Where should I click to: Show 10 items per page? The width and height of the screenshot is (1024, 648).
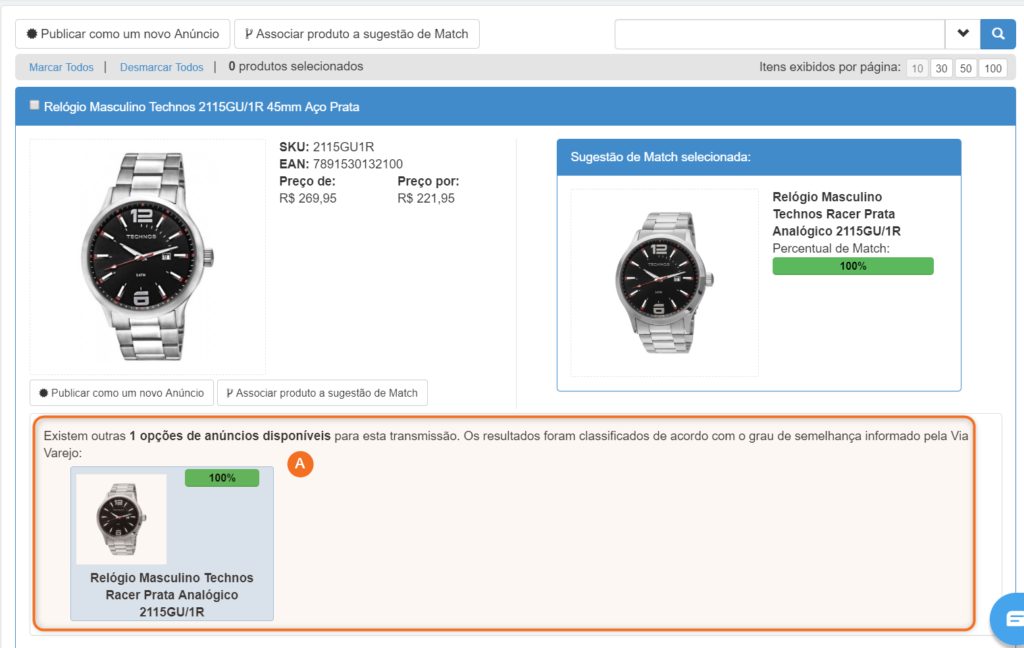917,68
